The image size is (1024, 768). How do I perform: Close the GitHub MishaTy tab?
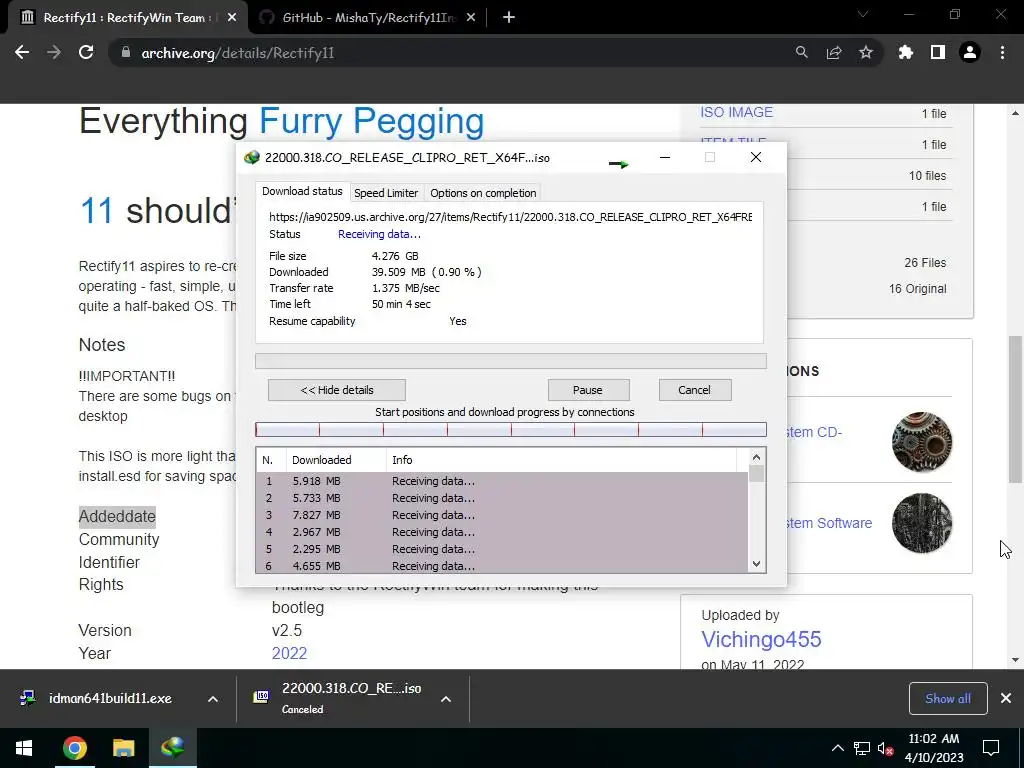click(472, 18)
